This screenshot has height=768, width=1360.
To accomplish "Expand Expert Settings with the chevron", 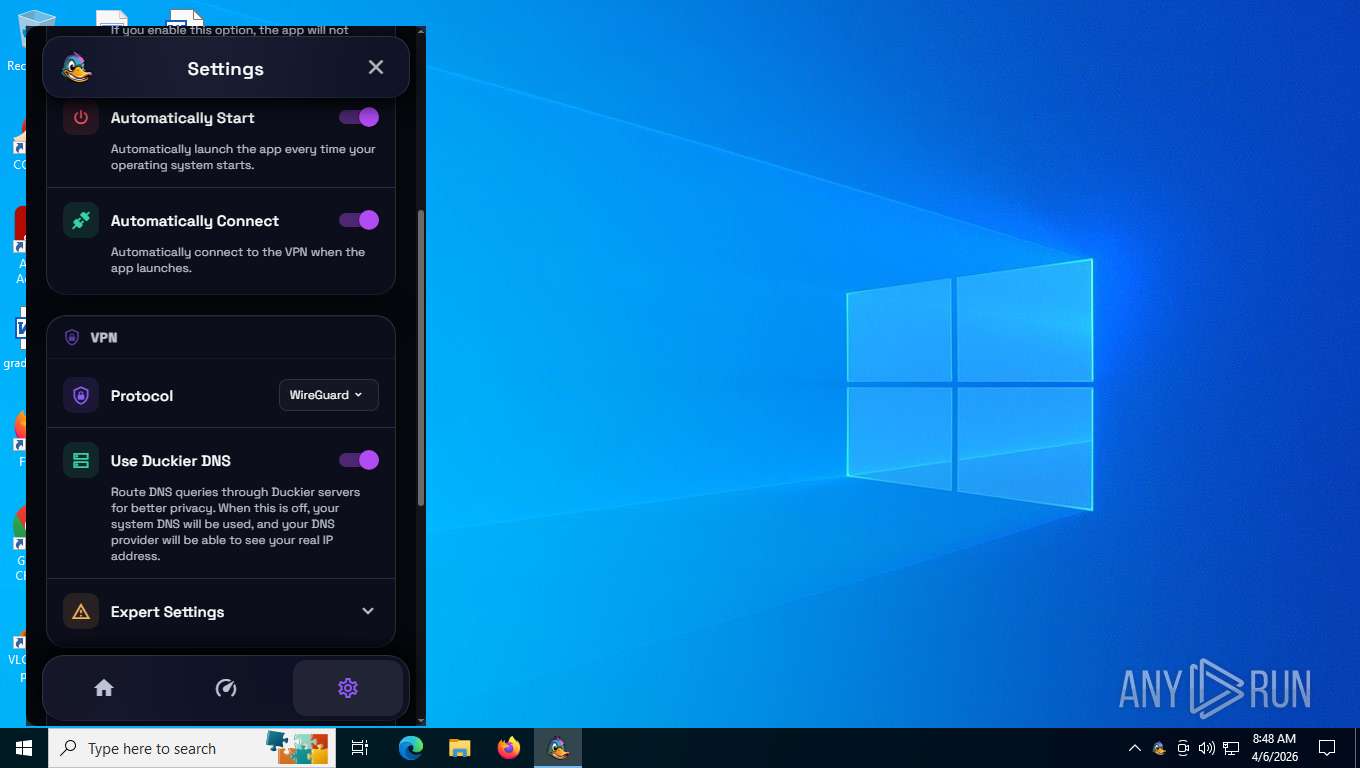I will [x=368, y=611].
